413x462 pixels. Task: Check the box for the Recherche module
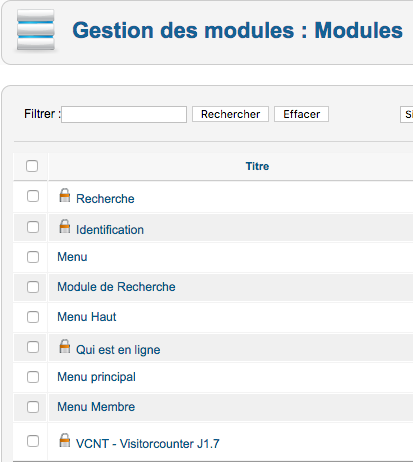coord(33,196)
